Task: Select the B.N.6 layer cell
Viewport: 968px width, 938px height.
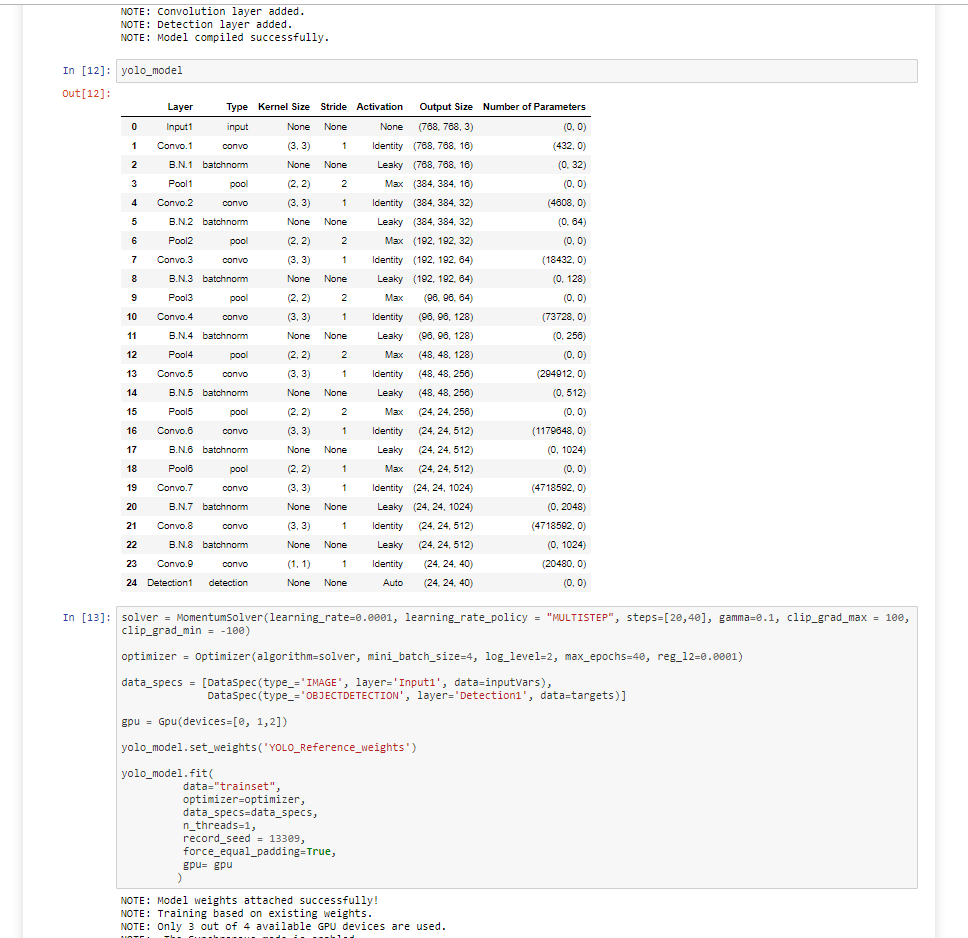Action: coord(180,450)
